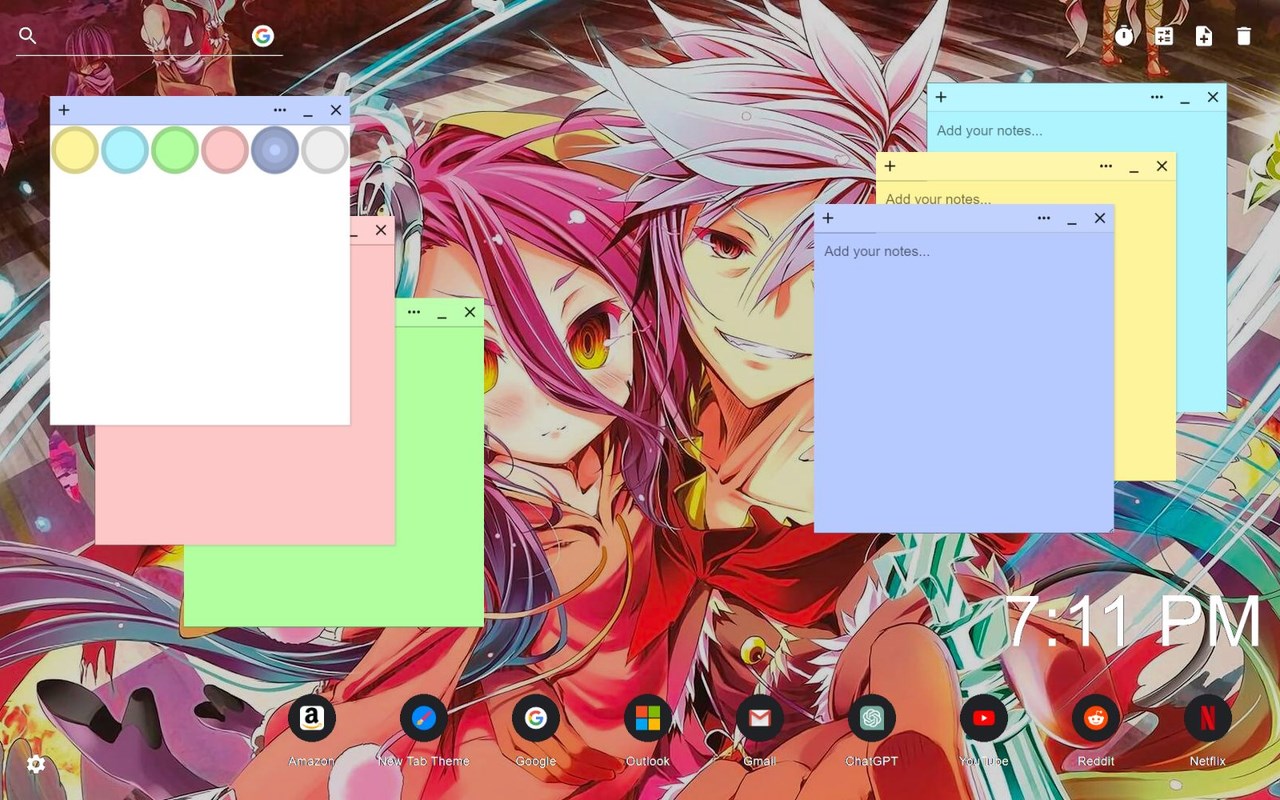Create a new sticky note
Viewport: 1280px width, 800px height.
point(1204,36)
